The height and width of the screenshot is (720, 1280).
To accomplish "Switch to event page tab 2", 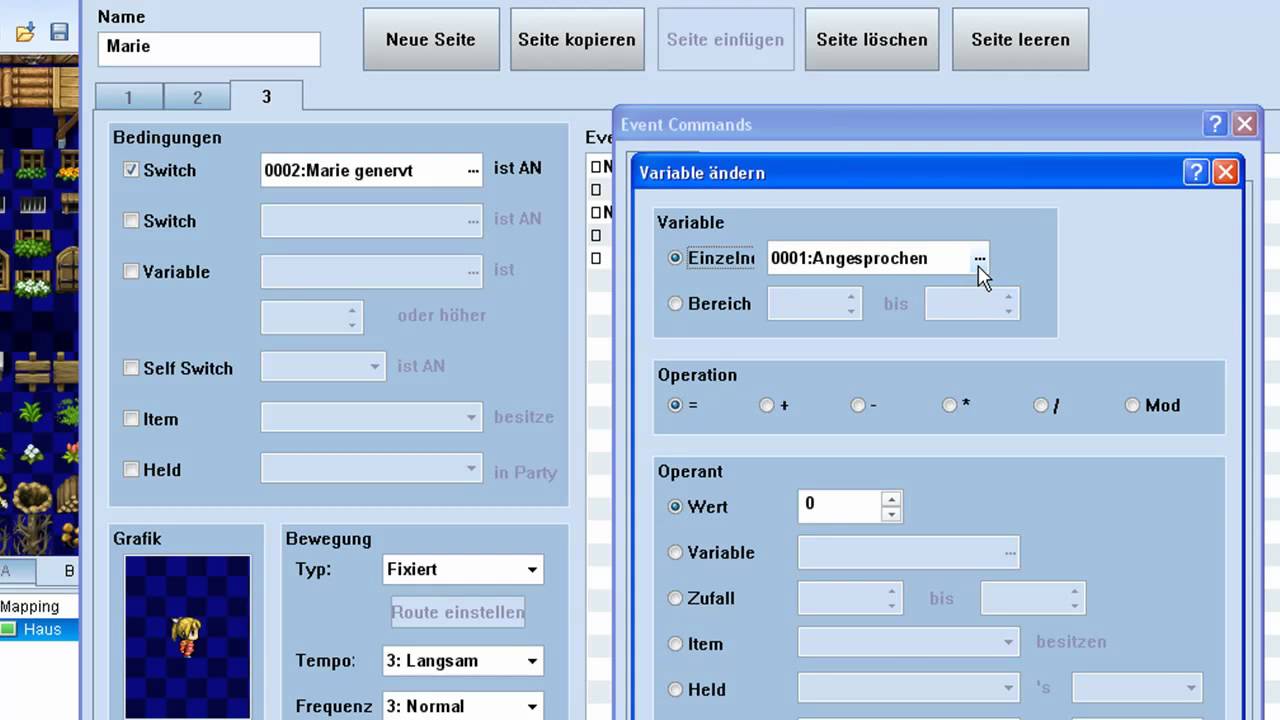I will coord(197,97).
